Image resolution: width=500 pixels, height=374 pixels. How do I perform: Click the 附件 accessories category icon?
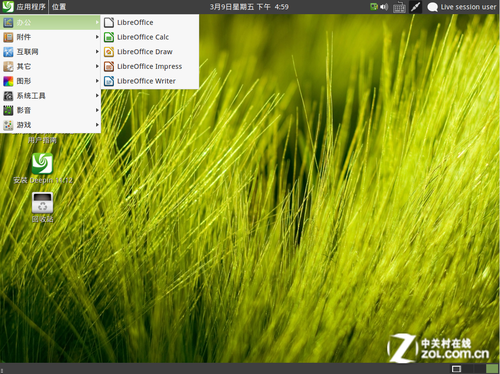8,37
